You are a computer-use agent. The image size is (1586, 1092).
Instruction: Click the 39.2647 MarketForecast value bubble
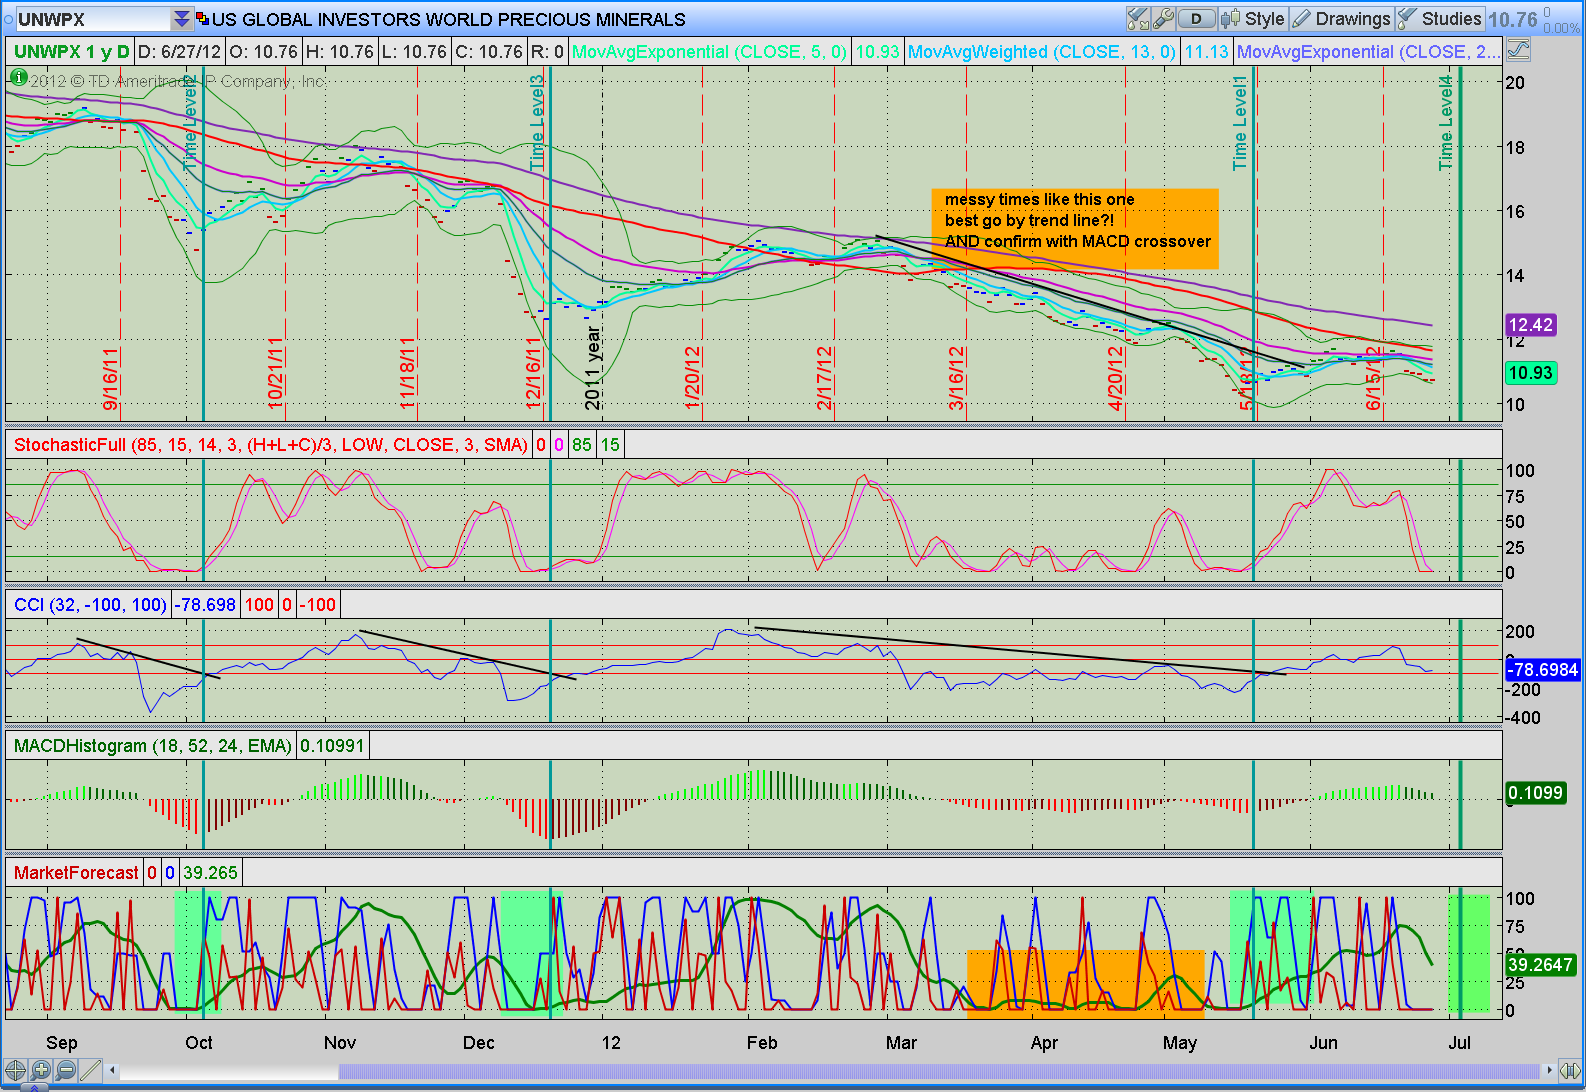pos(1540,965)
